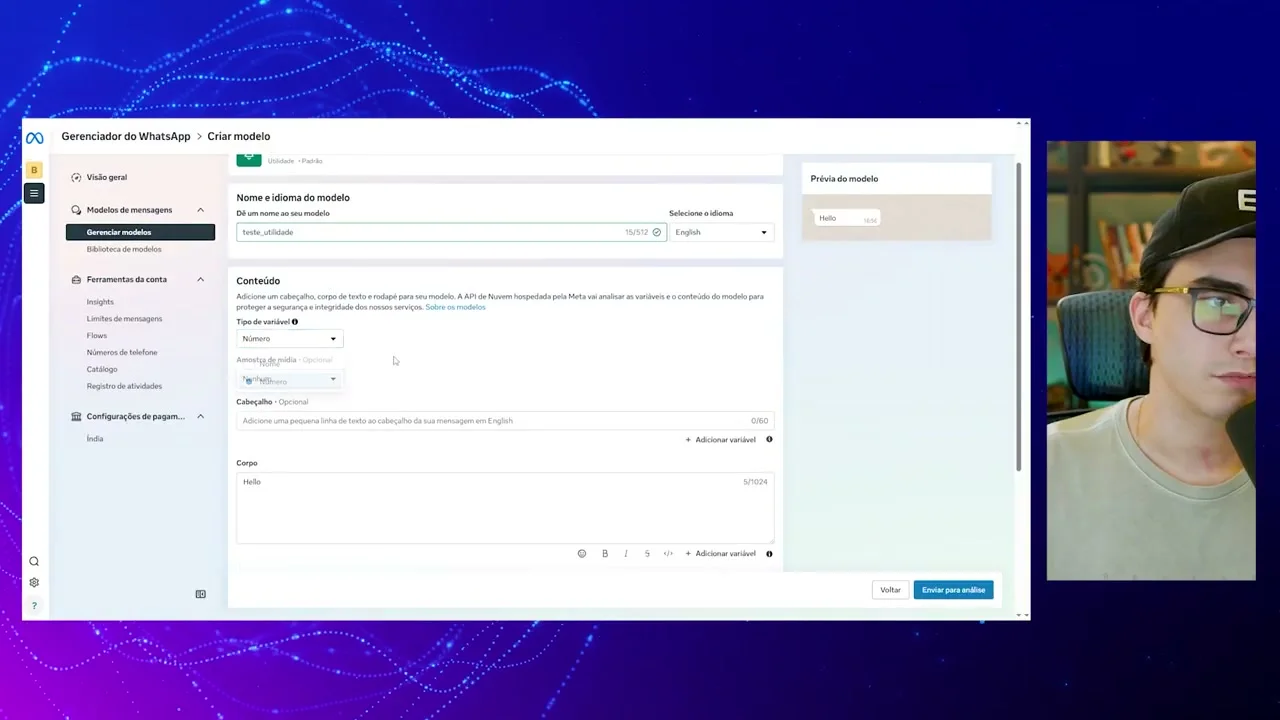Click info icon next to header Adicionar variável
The width and height of the screenshot is (1280, 720).
[x=769, y=439]
